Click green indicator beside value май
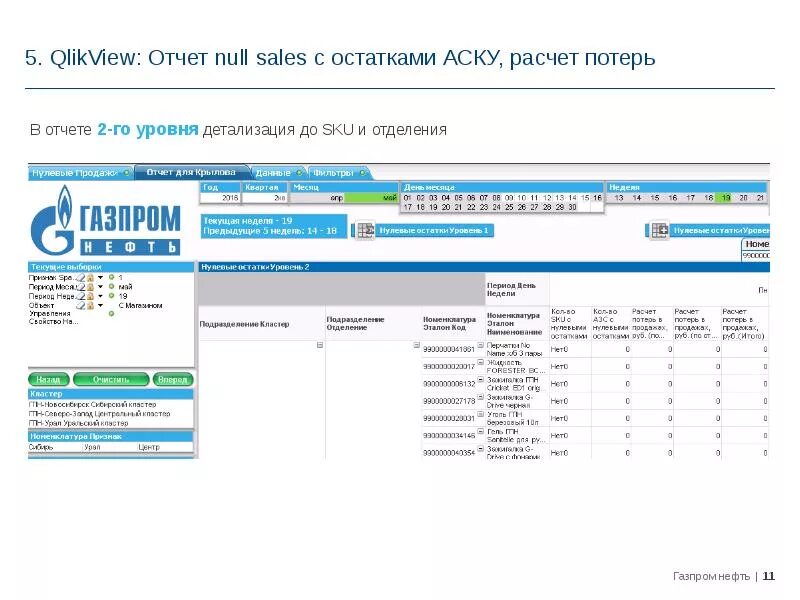800x600 pixels. (x=111, y=287)
